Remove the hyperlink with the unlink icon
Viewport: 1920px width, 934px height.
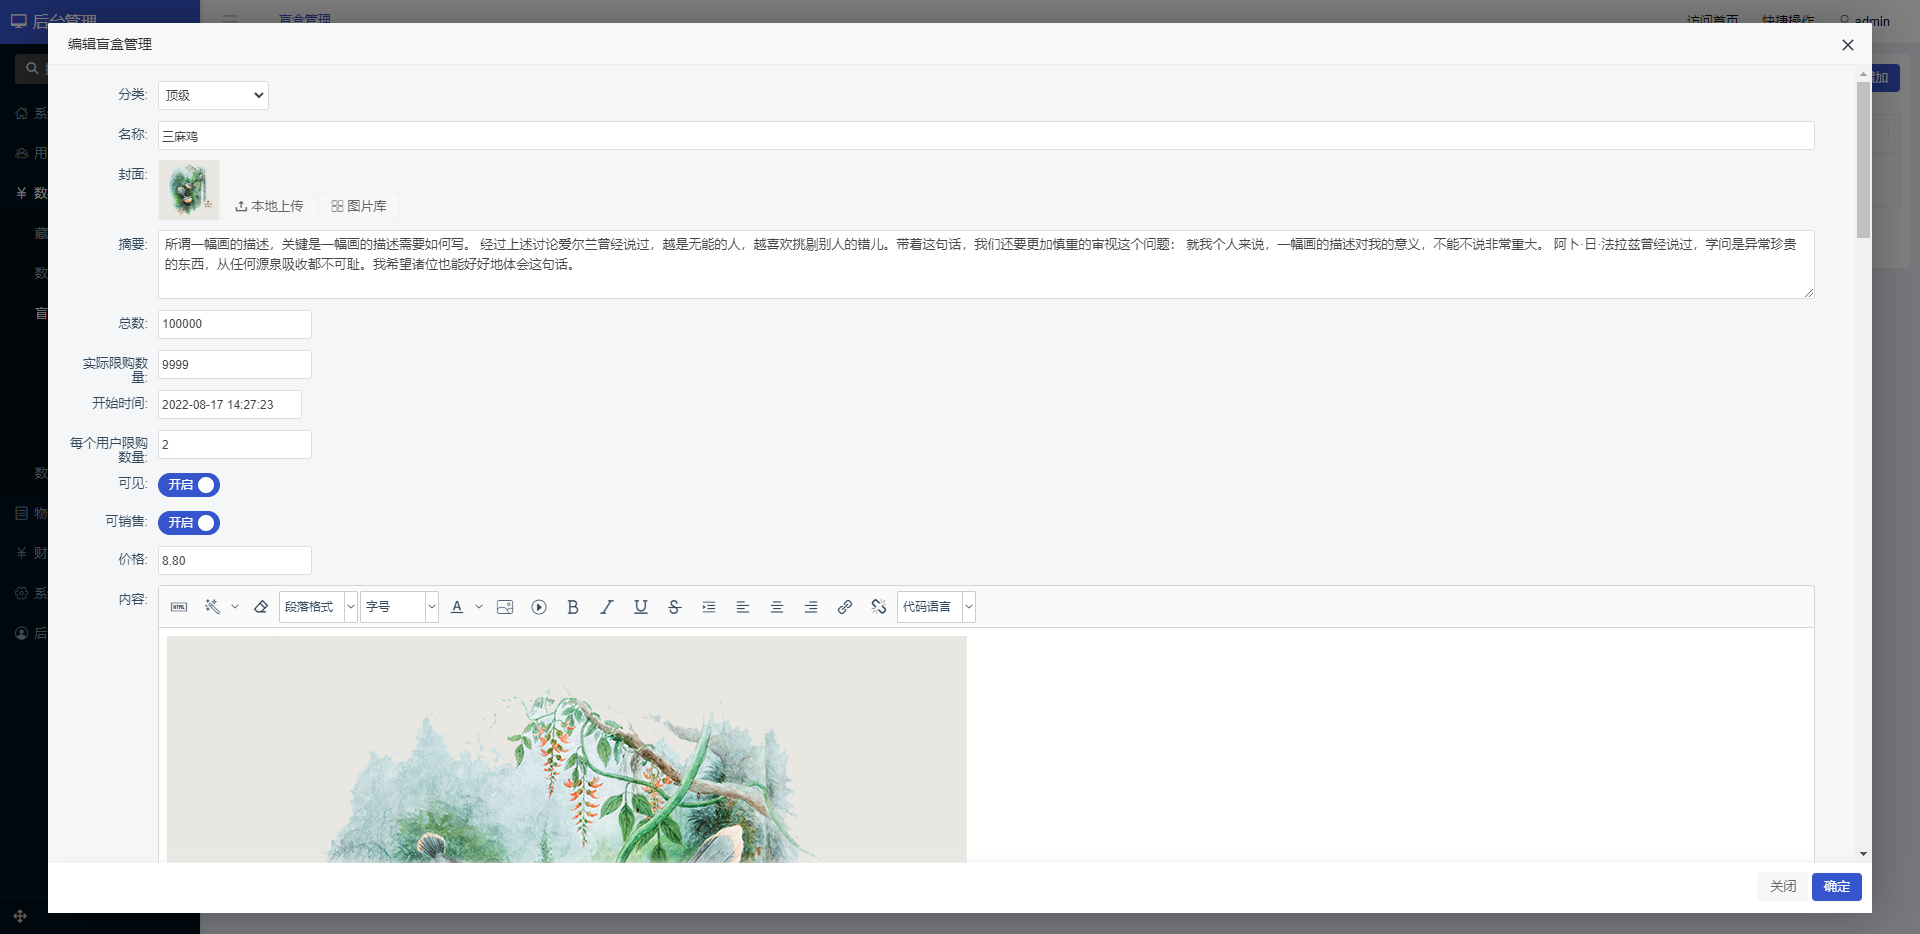click(x=879, y=607)
